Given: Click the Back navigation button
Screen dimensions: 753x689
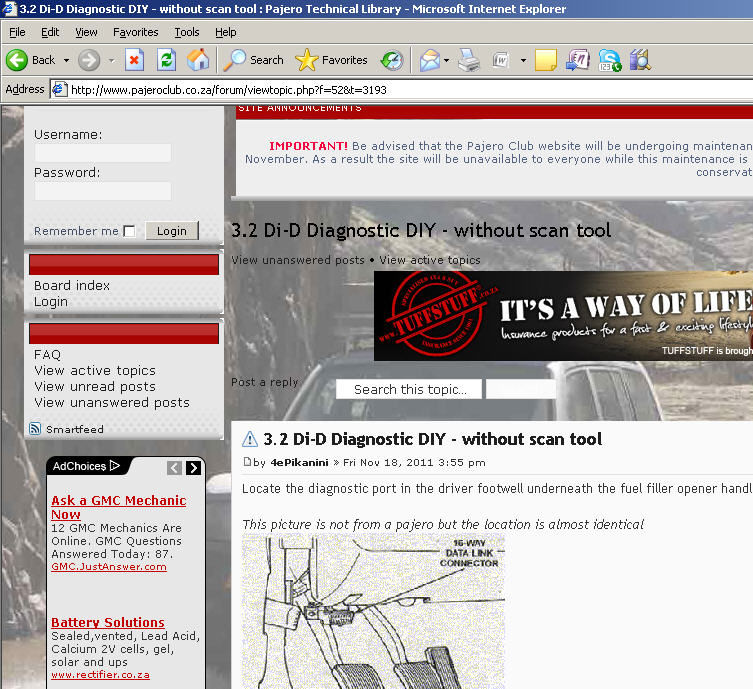Looking at the screenshot, I should coord(30,60).
